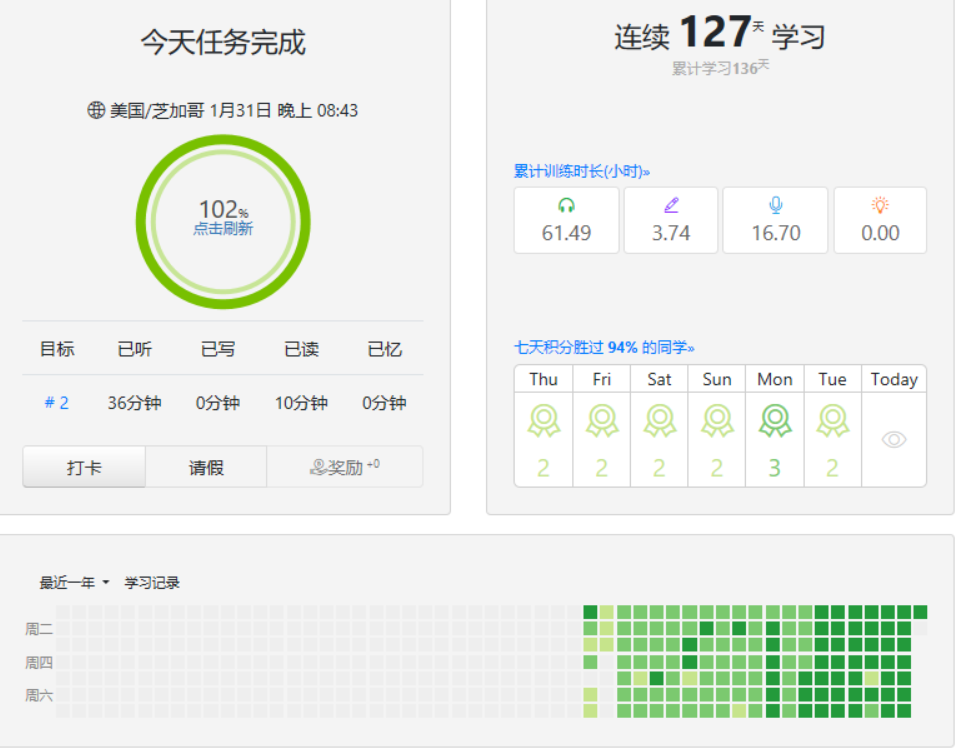Click the 奖励 reward button
This screenshot has width=955, height=750.
point(344,467)
